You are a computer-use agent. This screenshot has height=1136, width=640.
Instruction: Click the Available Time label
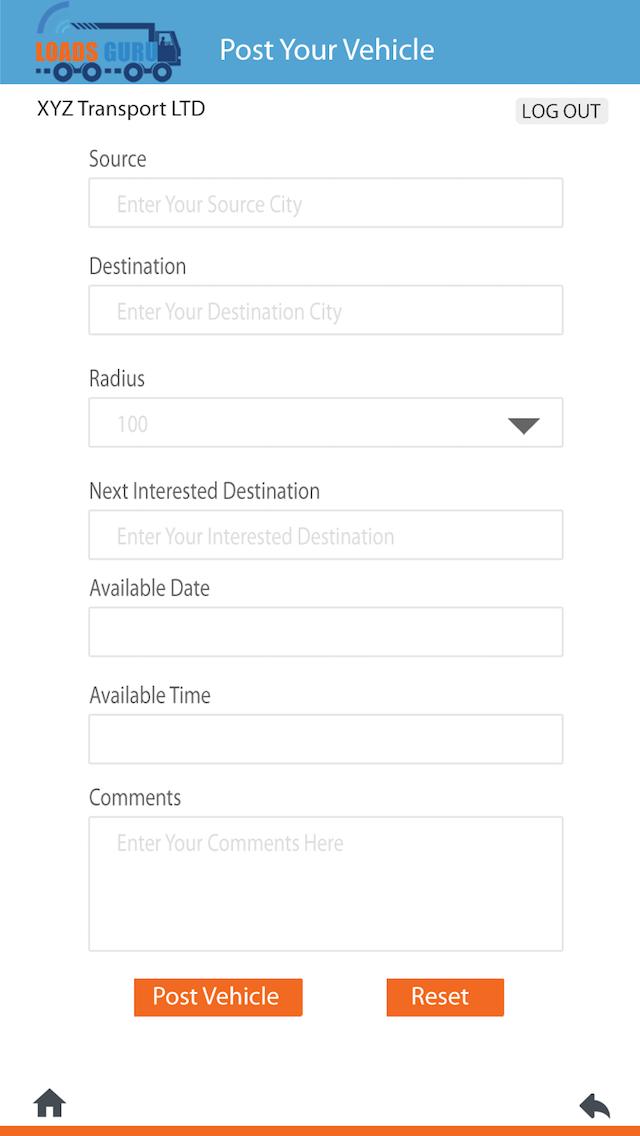(x=150, y=695)
